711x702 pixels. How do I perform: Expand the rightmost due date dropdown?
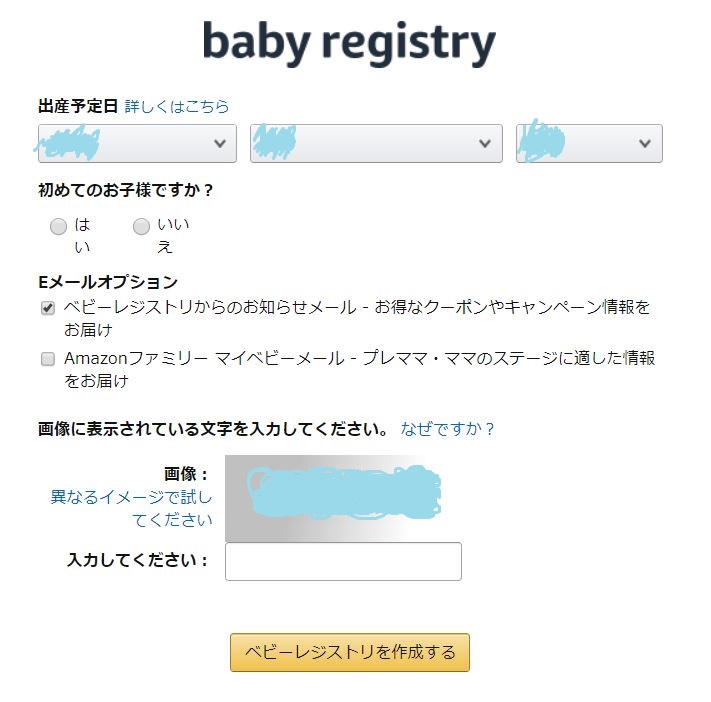tap(589, 143)
